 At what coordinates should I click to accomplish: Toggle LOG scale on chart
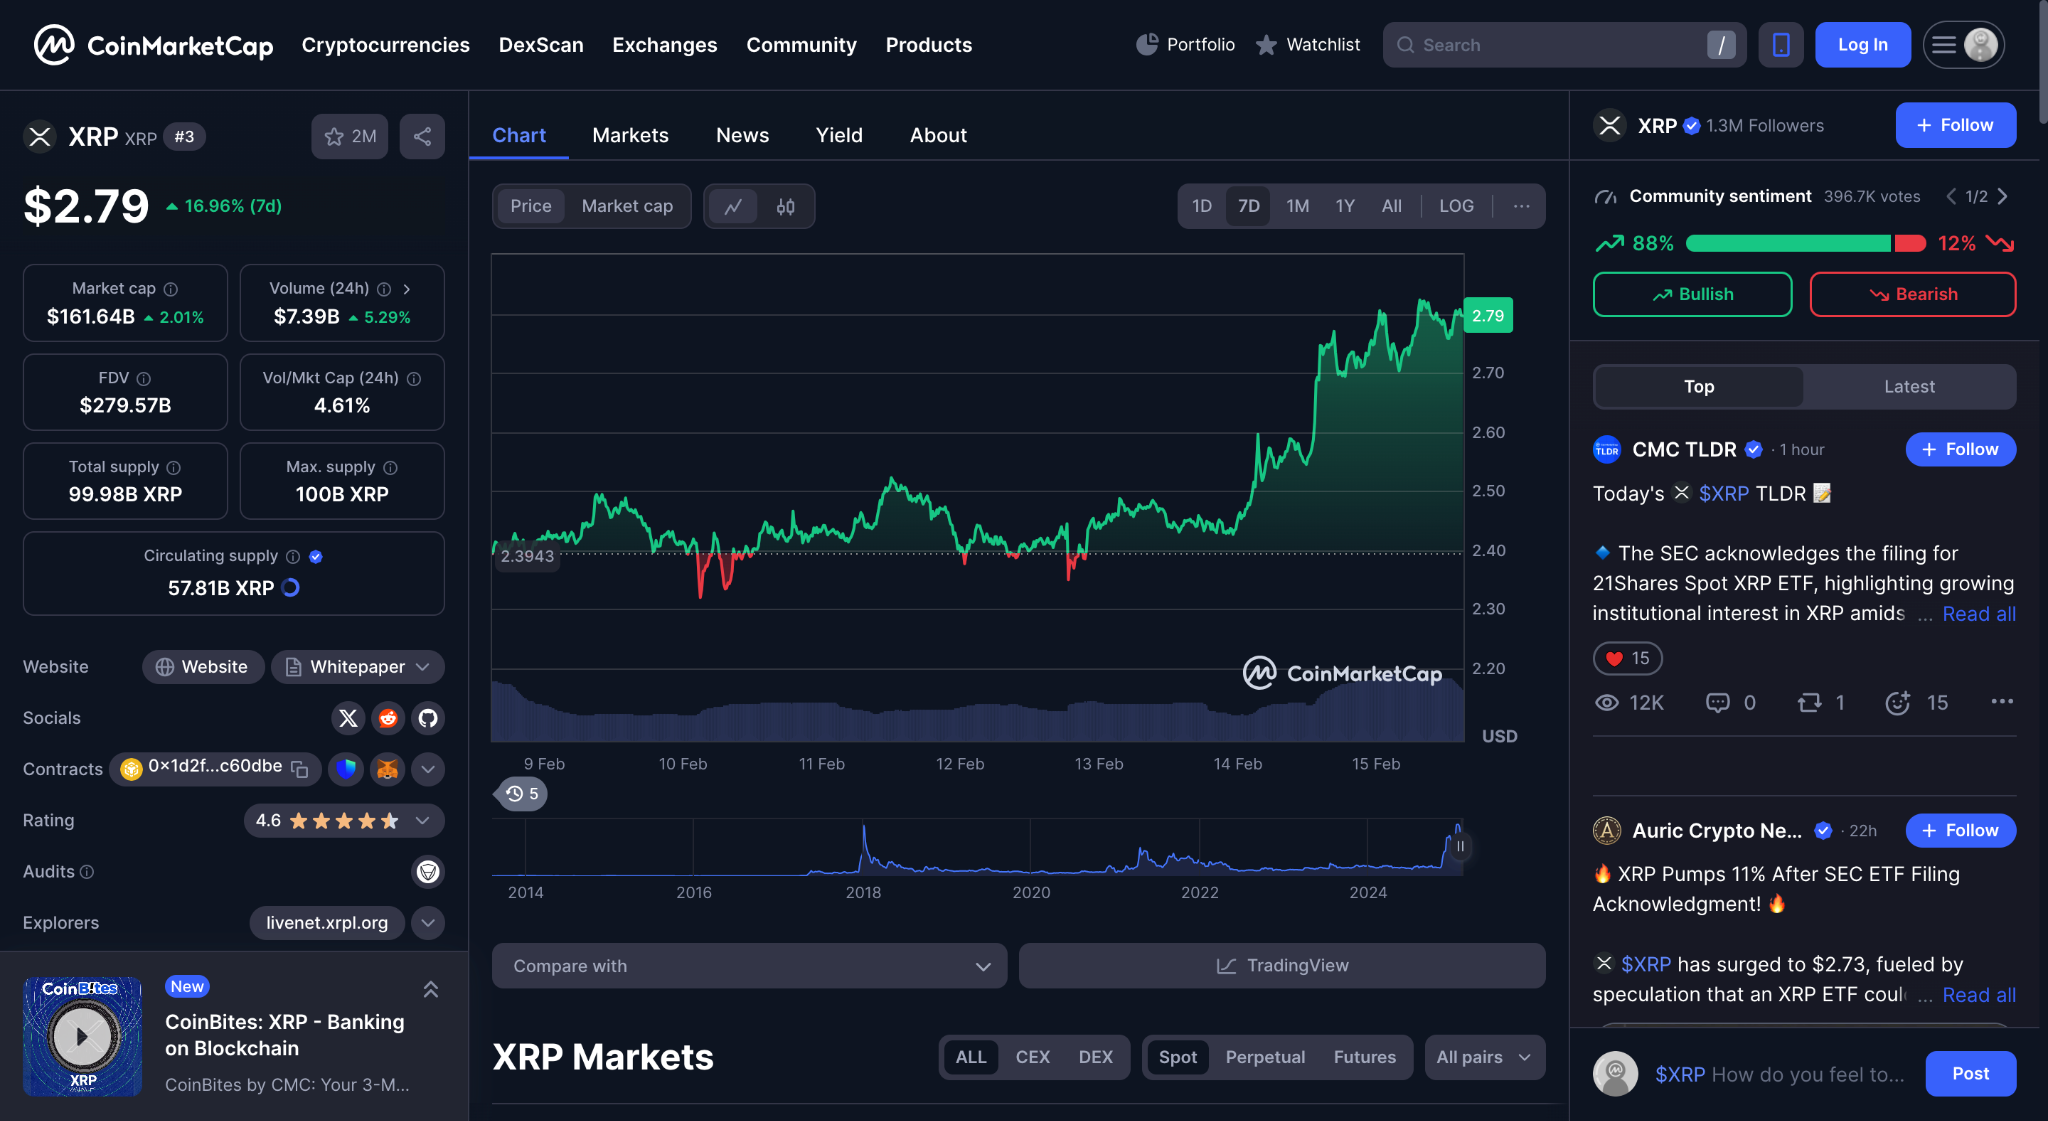pos(1456,207)
